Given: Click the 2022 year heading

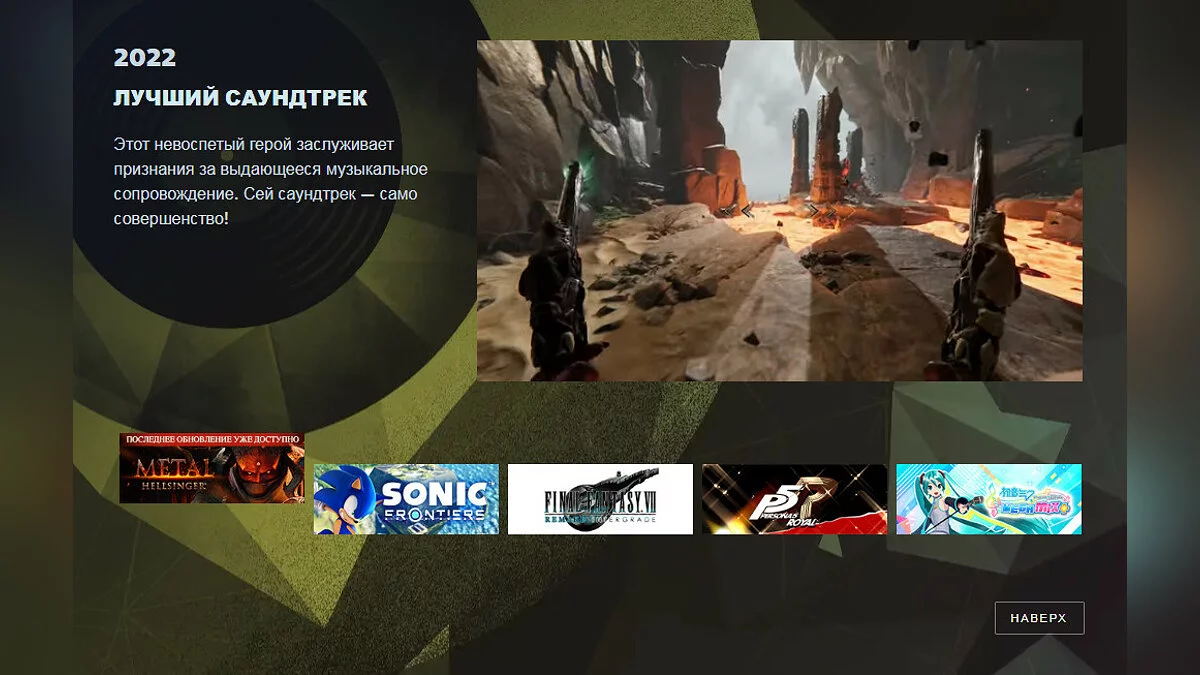Looking at the screenshot, I should pos(145,58).
